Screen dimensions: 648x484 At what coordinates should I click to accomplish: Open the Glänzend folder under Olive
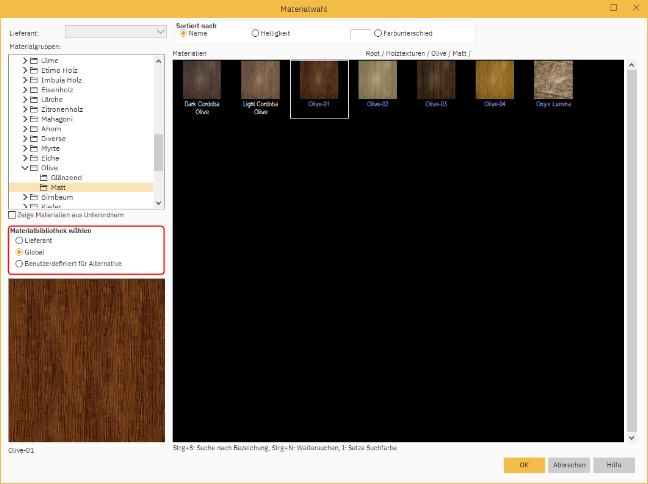click(x=64, y=177)
